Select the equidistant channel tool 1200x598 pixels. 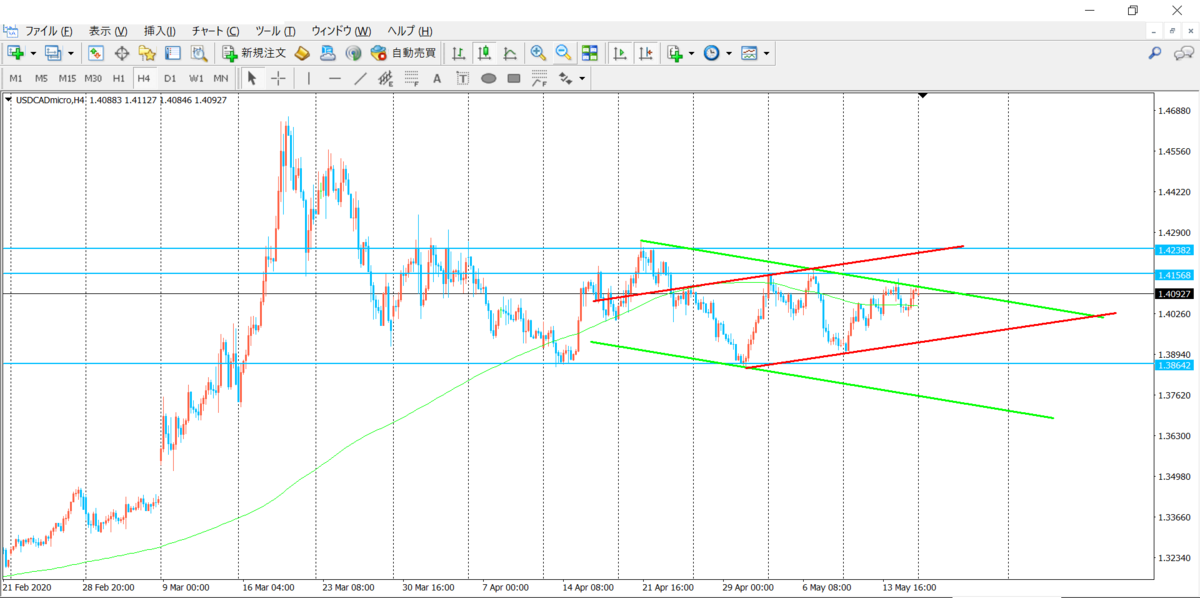(386, 78)
